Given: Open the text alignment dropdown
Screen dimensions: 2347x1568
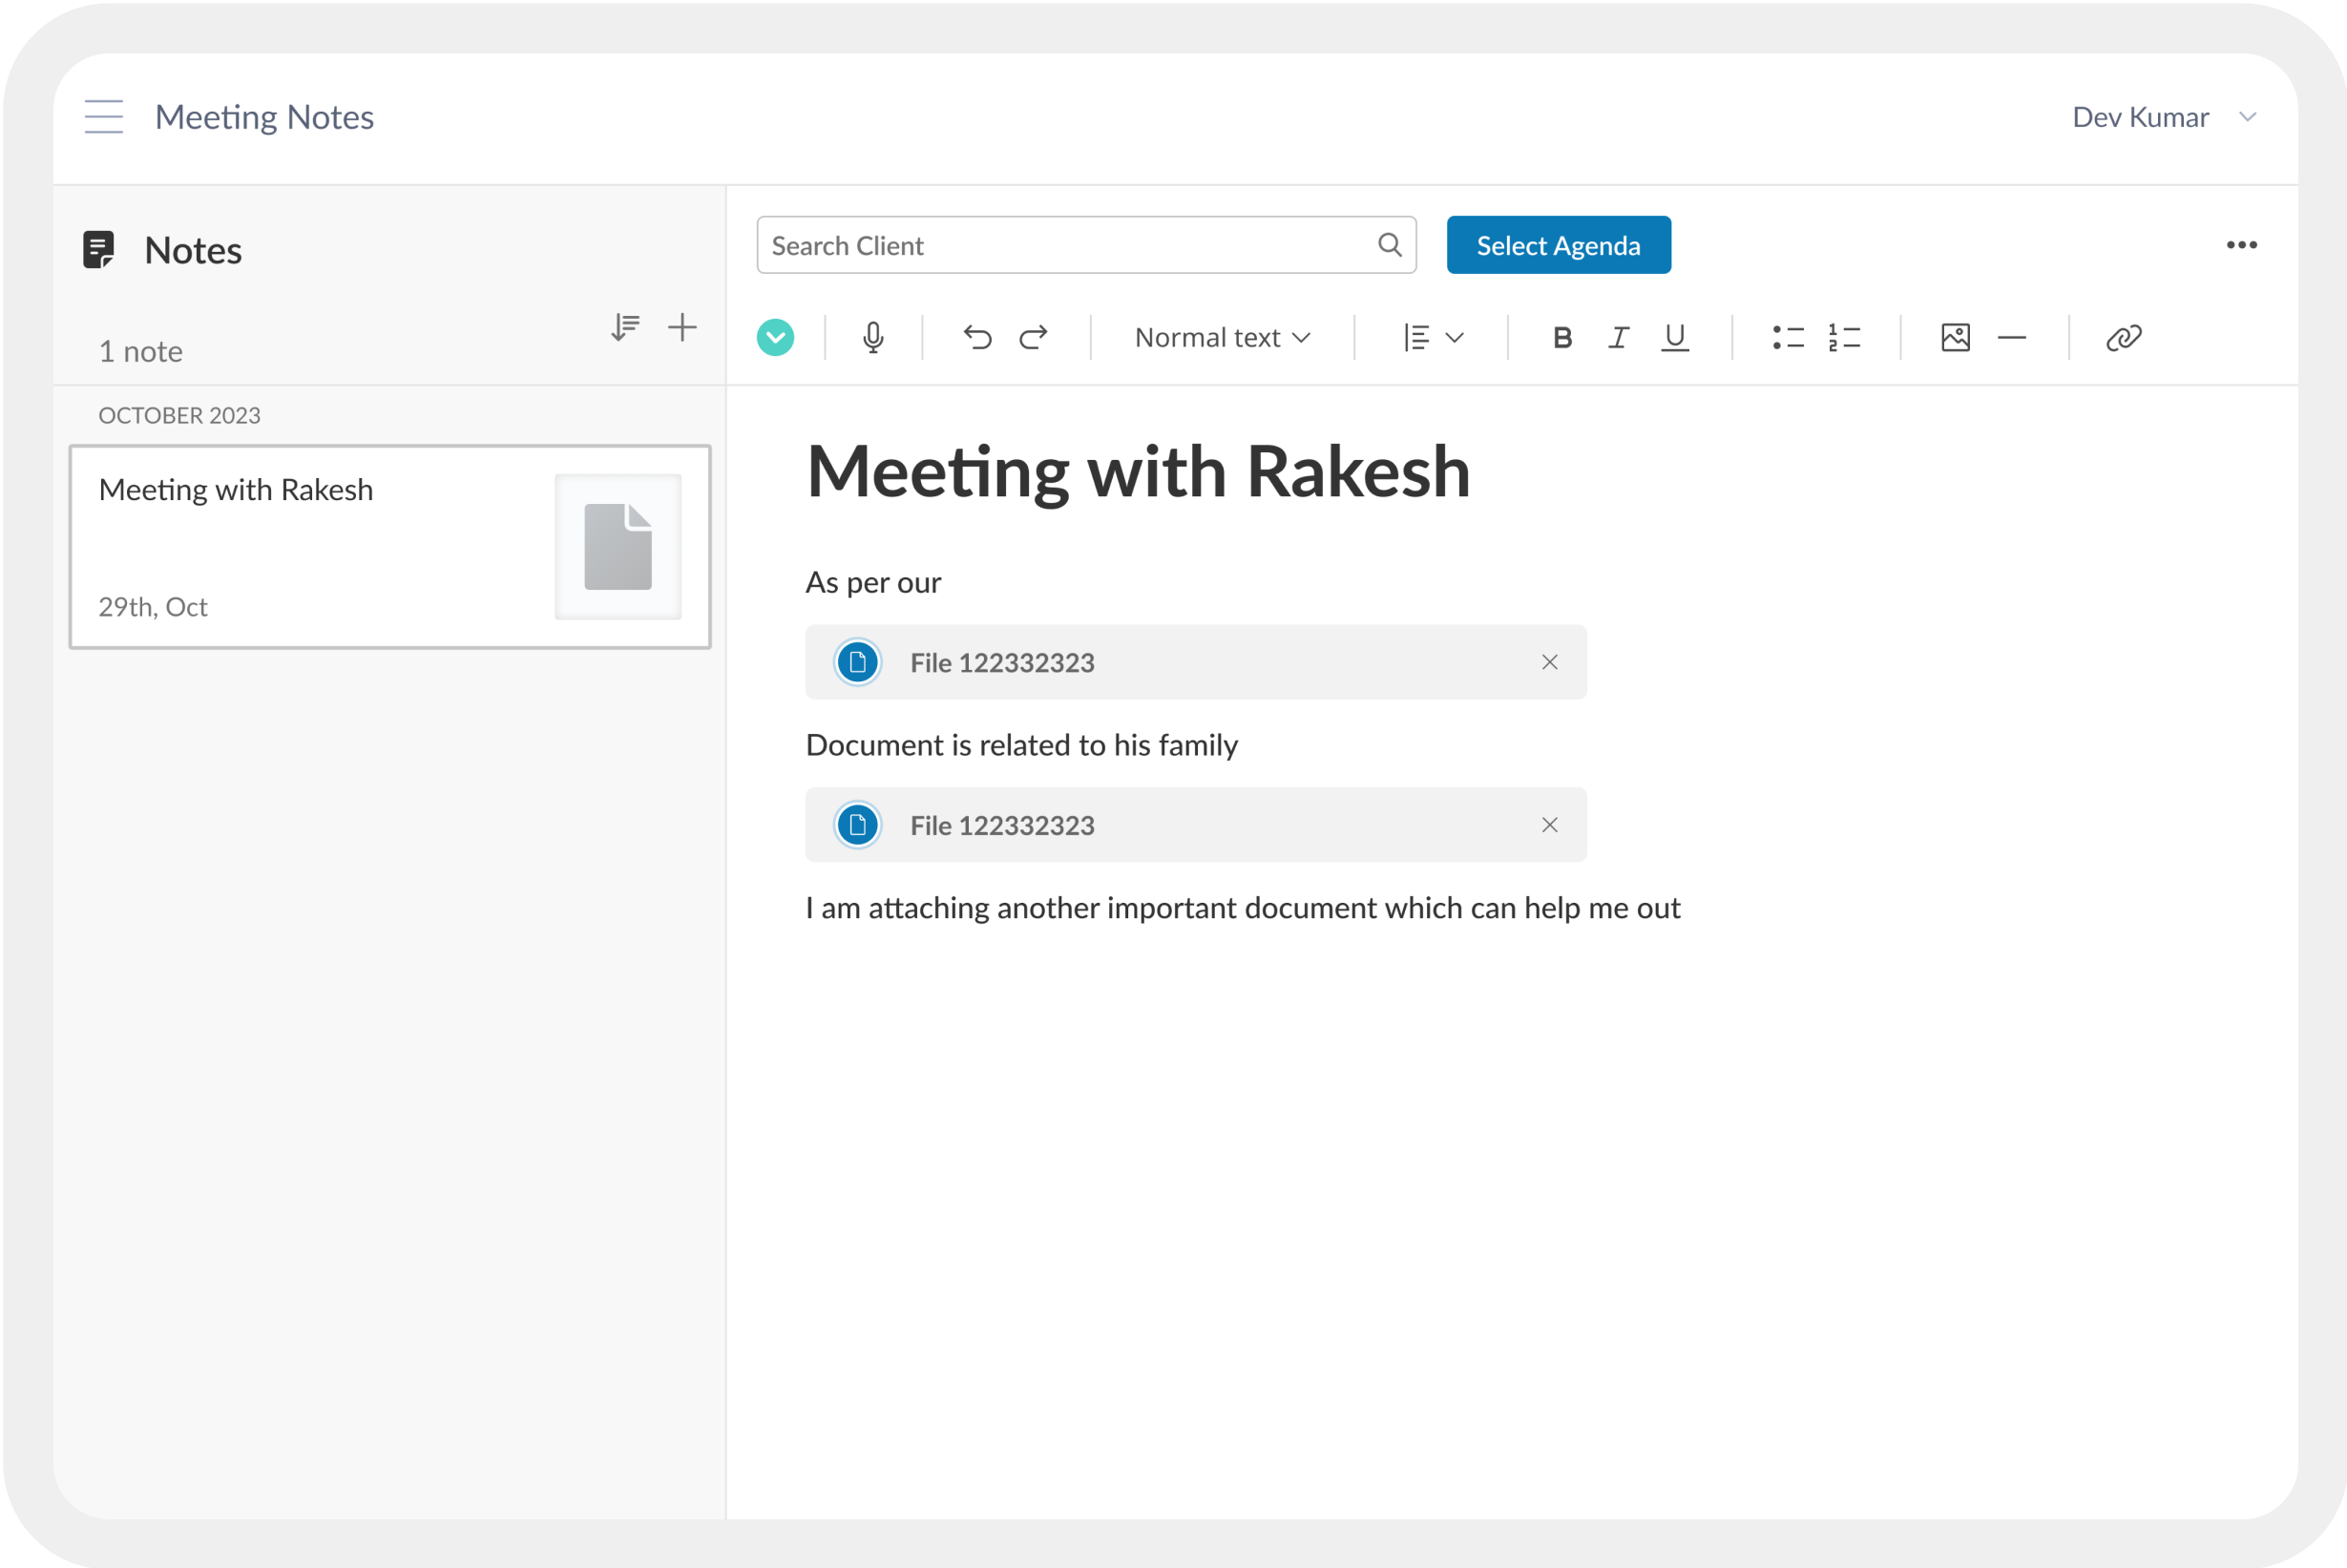Looking at the screenshot, I should [1433, 338].
